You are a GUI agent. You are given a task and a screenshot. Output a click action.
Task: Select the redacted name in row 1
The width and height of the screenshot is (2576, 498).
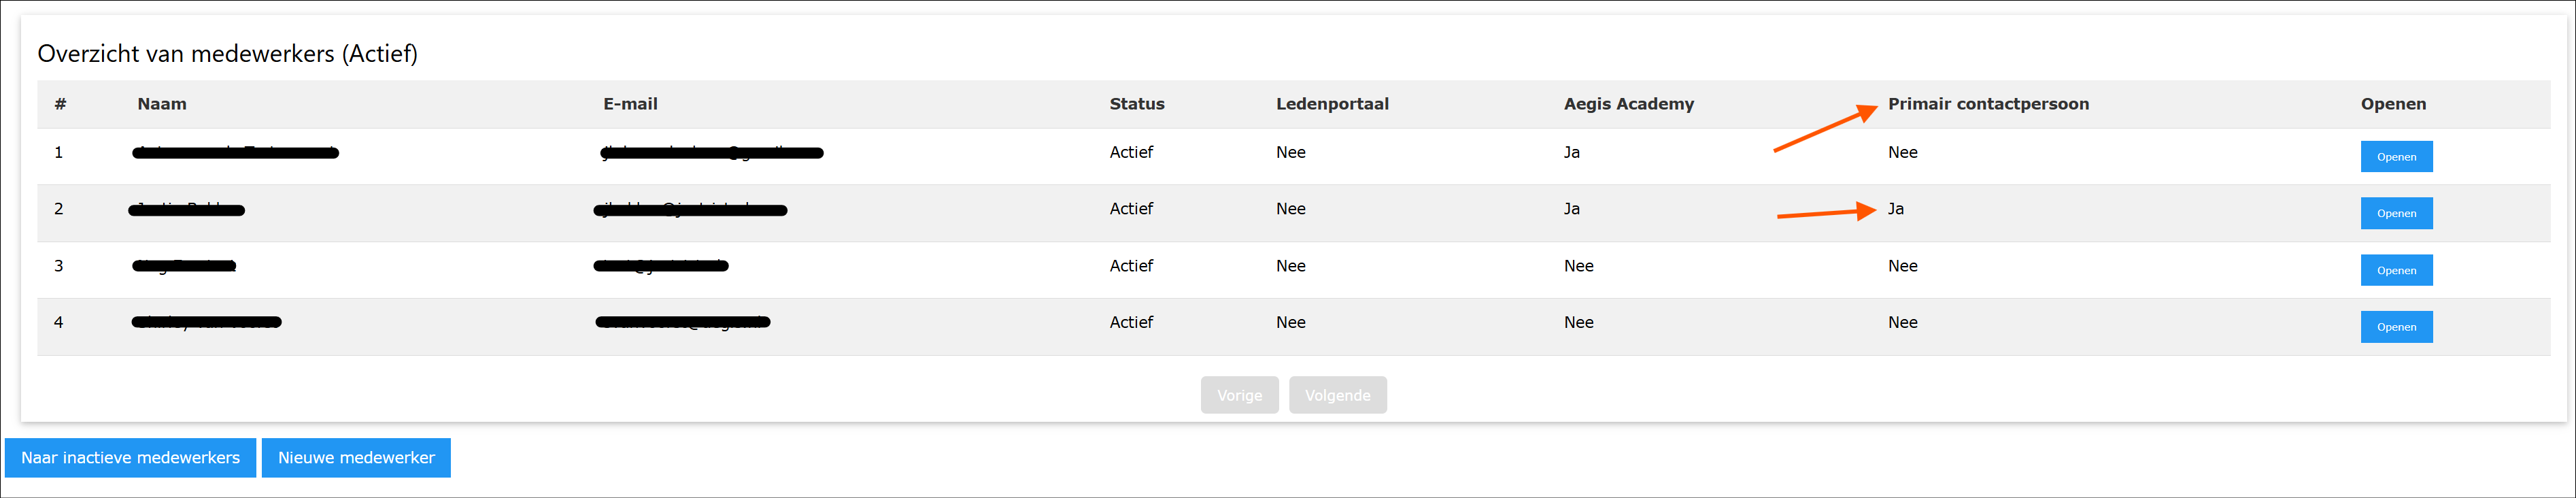(x=236, y=152)
